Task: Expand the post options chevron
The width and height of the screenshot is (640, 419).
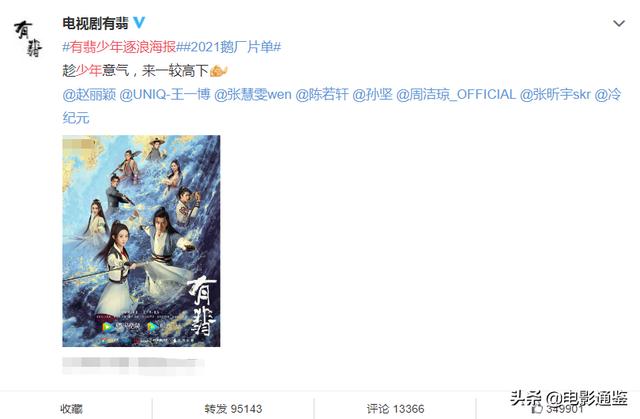Action: click(619, 23)
